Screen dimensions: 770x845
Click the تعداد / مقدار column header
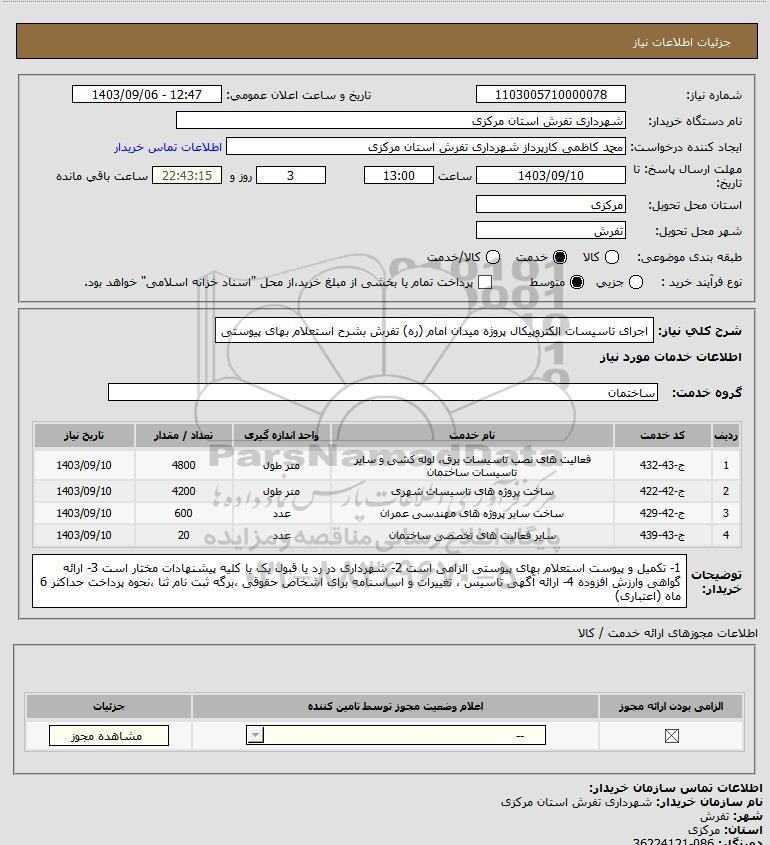click(x=183, y=435)
